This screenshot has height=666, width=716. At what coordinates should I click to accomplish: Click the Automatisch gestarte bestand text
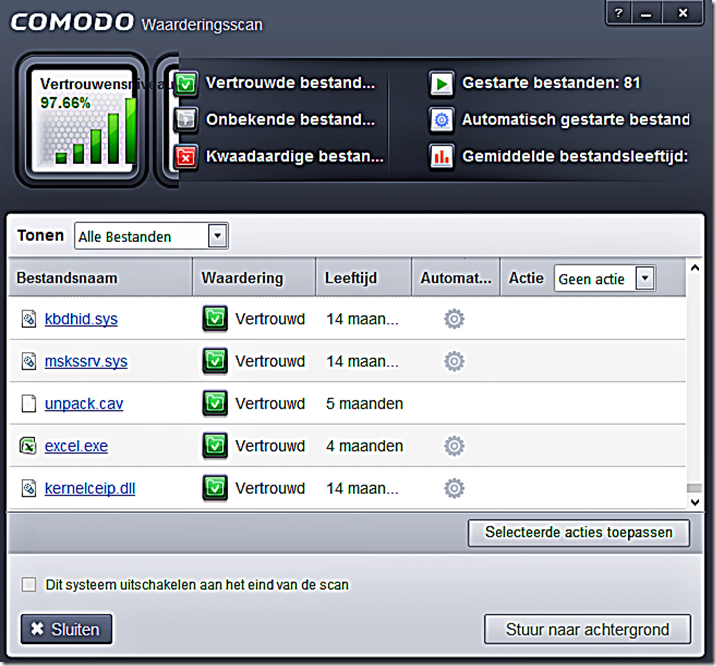pyautogui.click(x=576, y=120)
